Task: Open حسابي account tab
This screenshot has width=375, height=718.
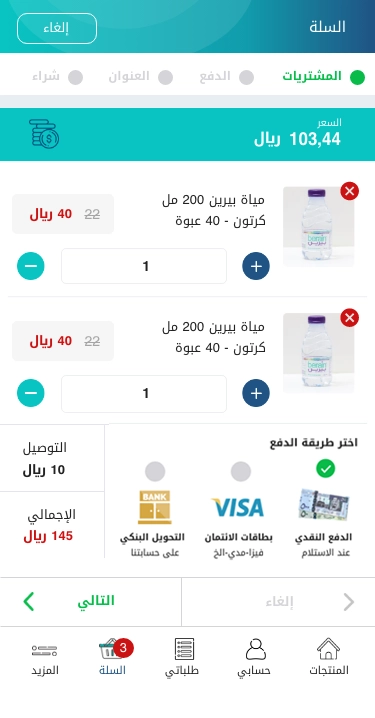Action: click(x=254, y=657)
